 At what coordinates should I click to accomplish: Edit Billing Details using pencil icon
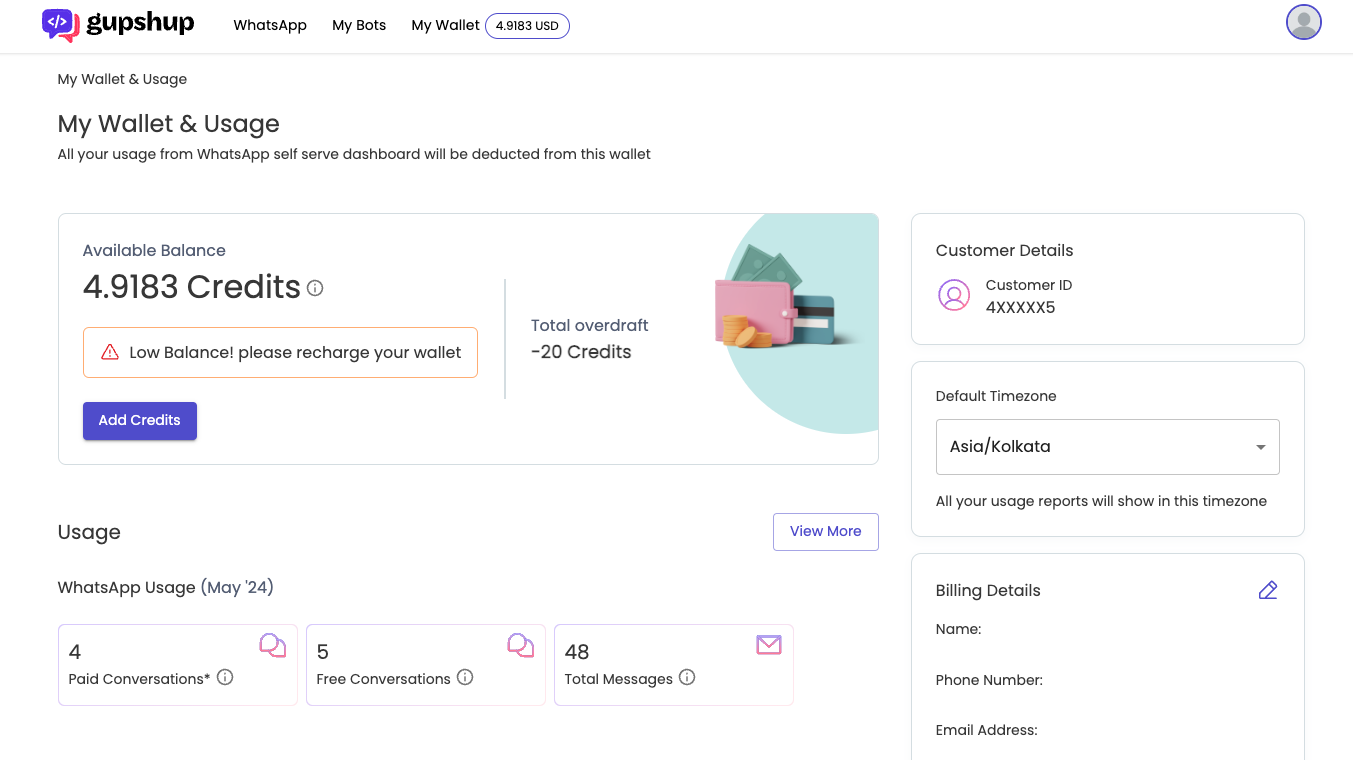[1268, 590]
